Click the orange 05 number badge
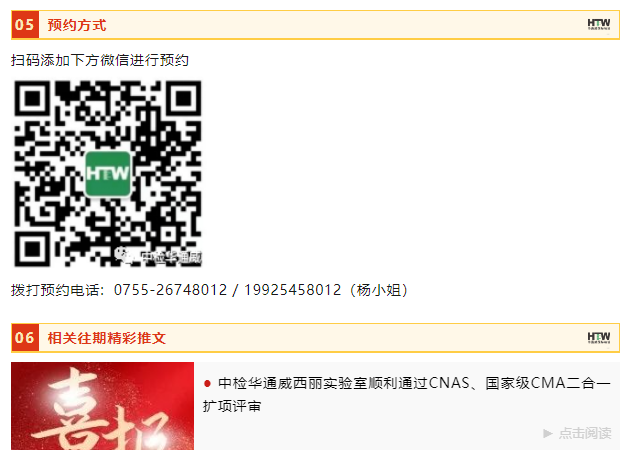 pyautogui.click(x=25, y=25)
